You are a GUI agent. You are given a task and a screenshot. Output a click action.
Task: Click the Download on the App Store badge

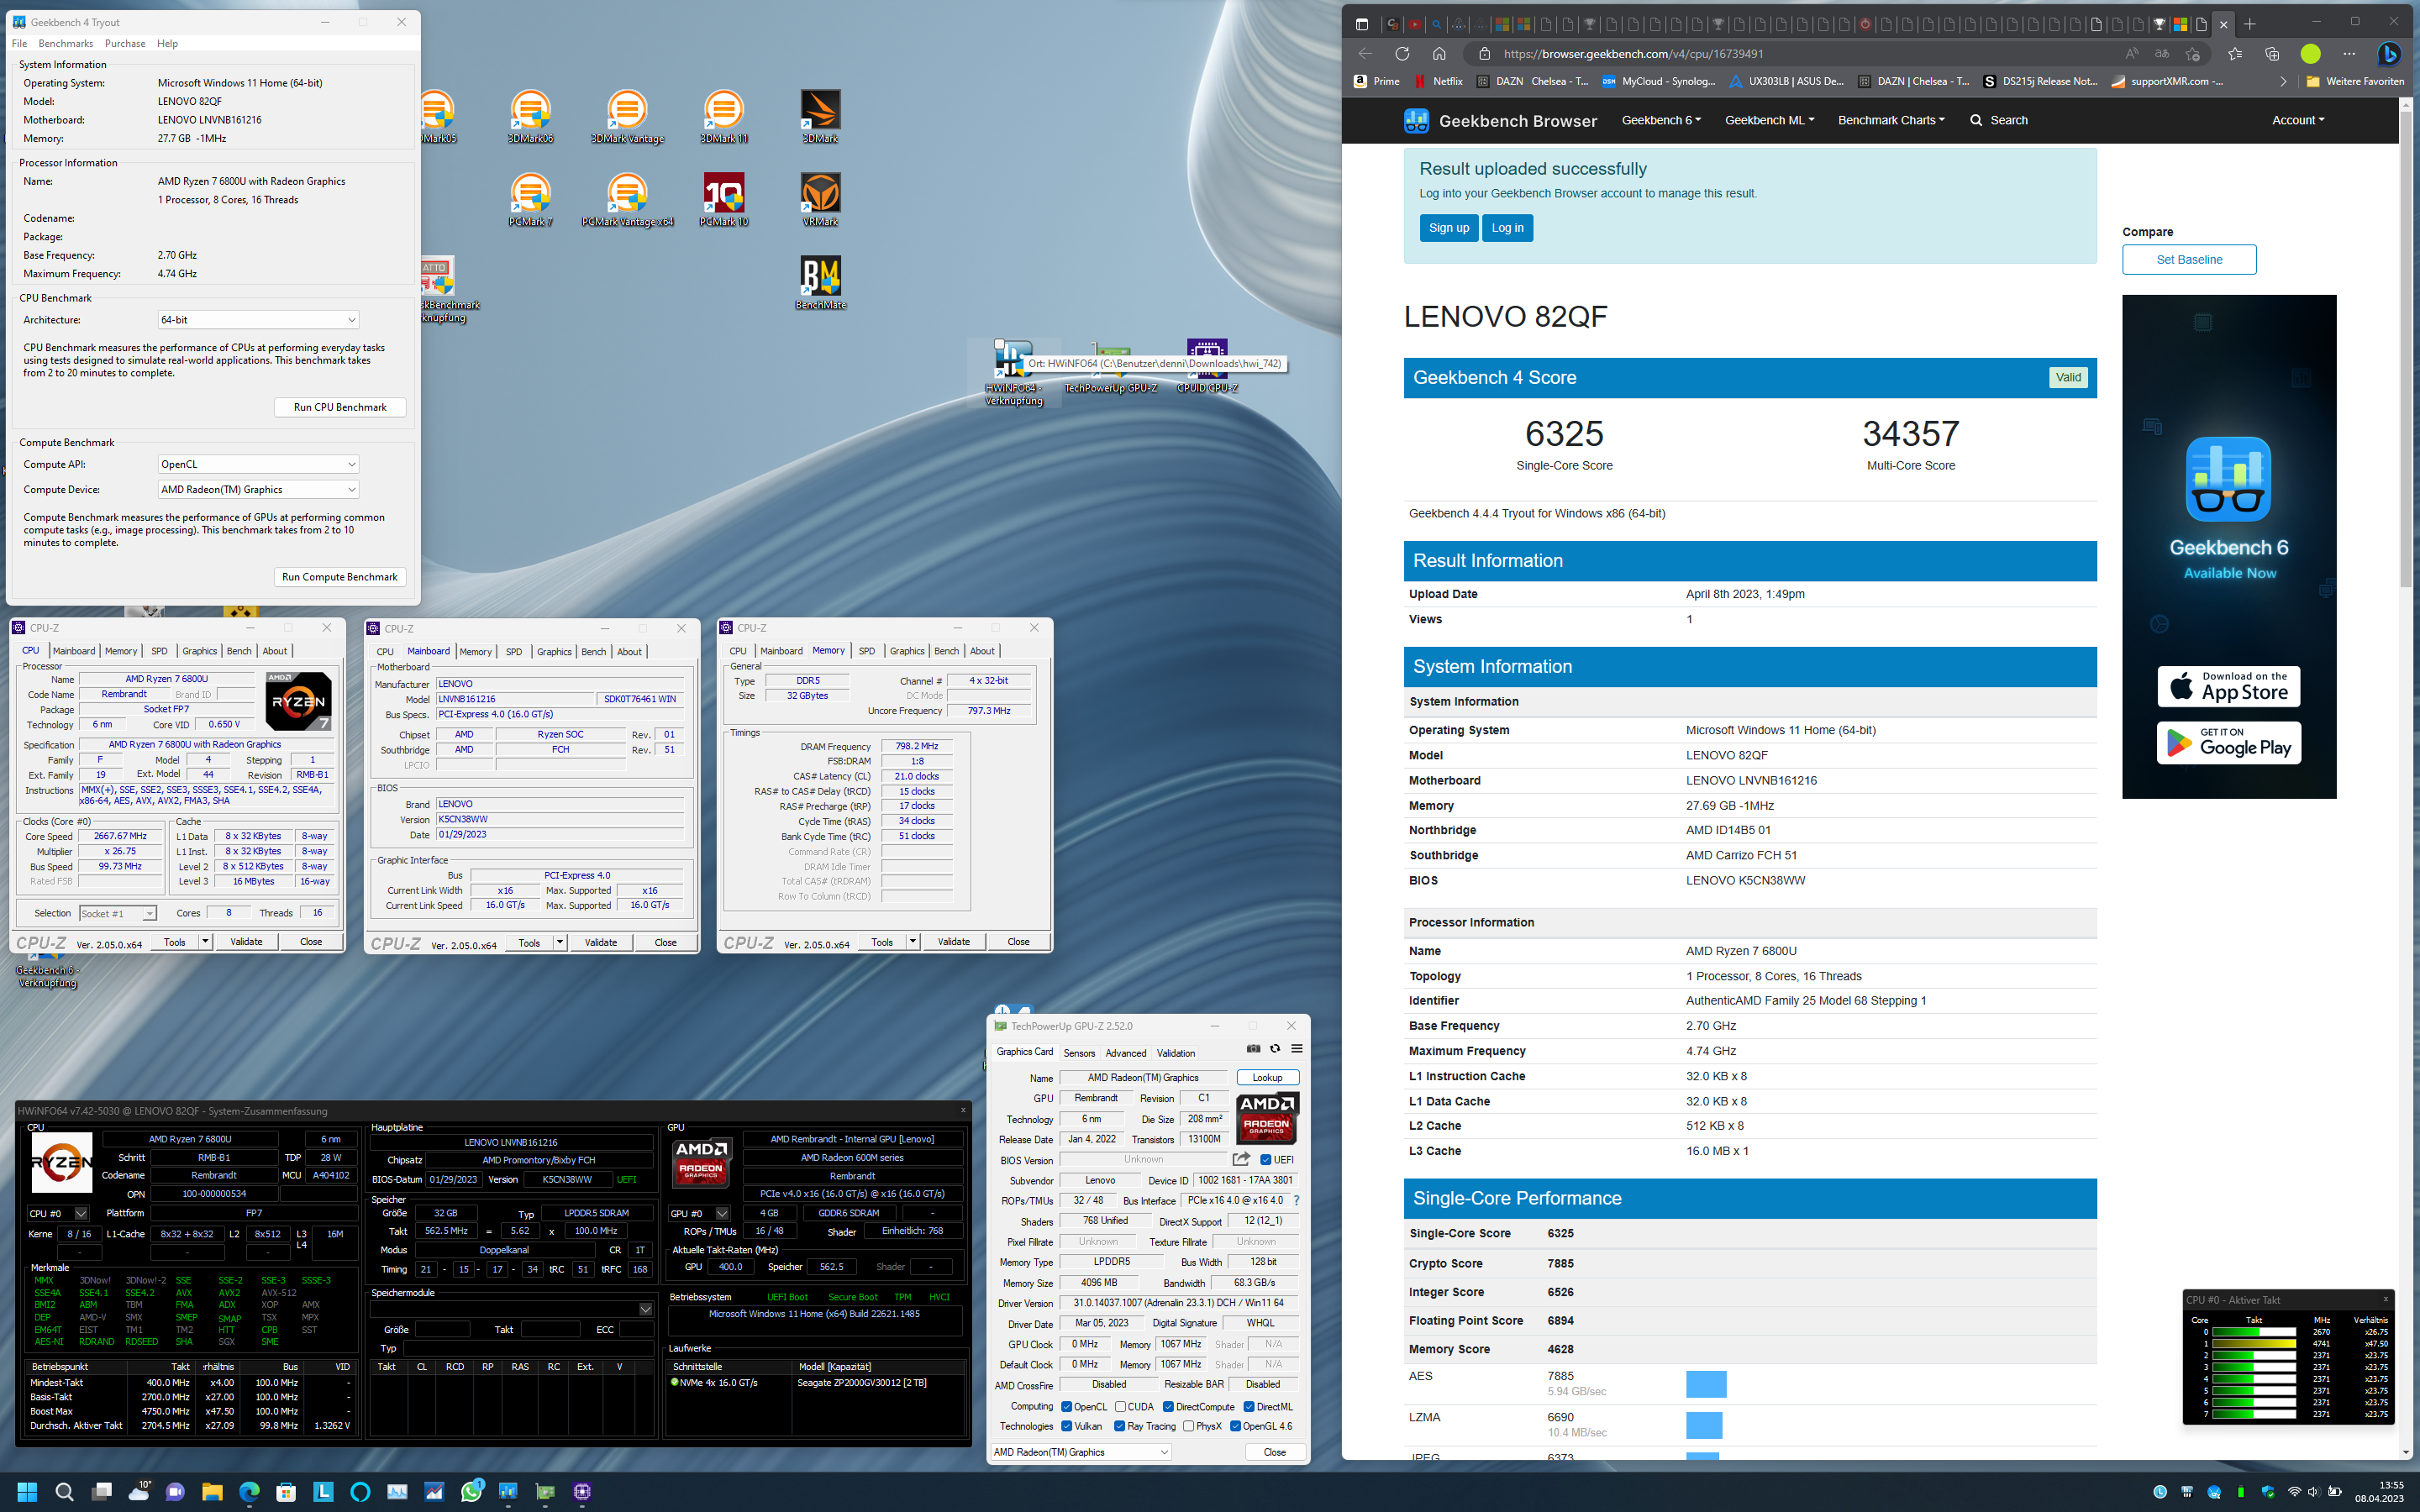point(2229,687)
